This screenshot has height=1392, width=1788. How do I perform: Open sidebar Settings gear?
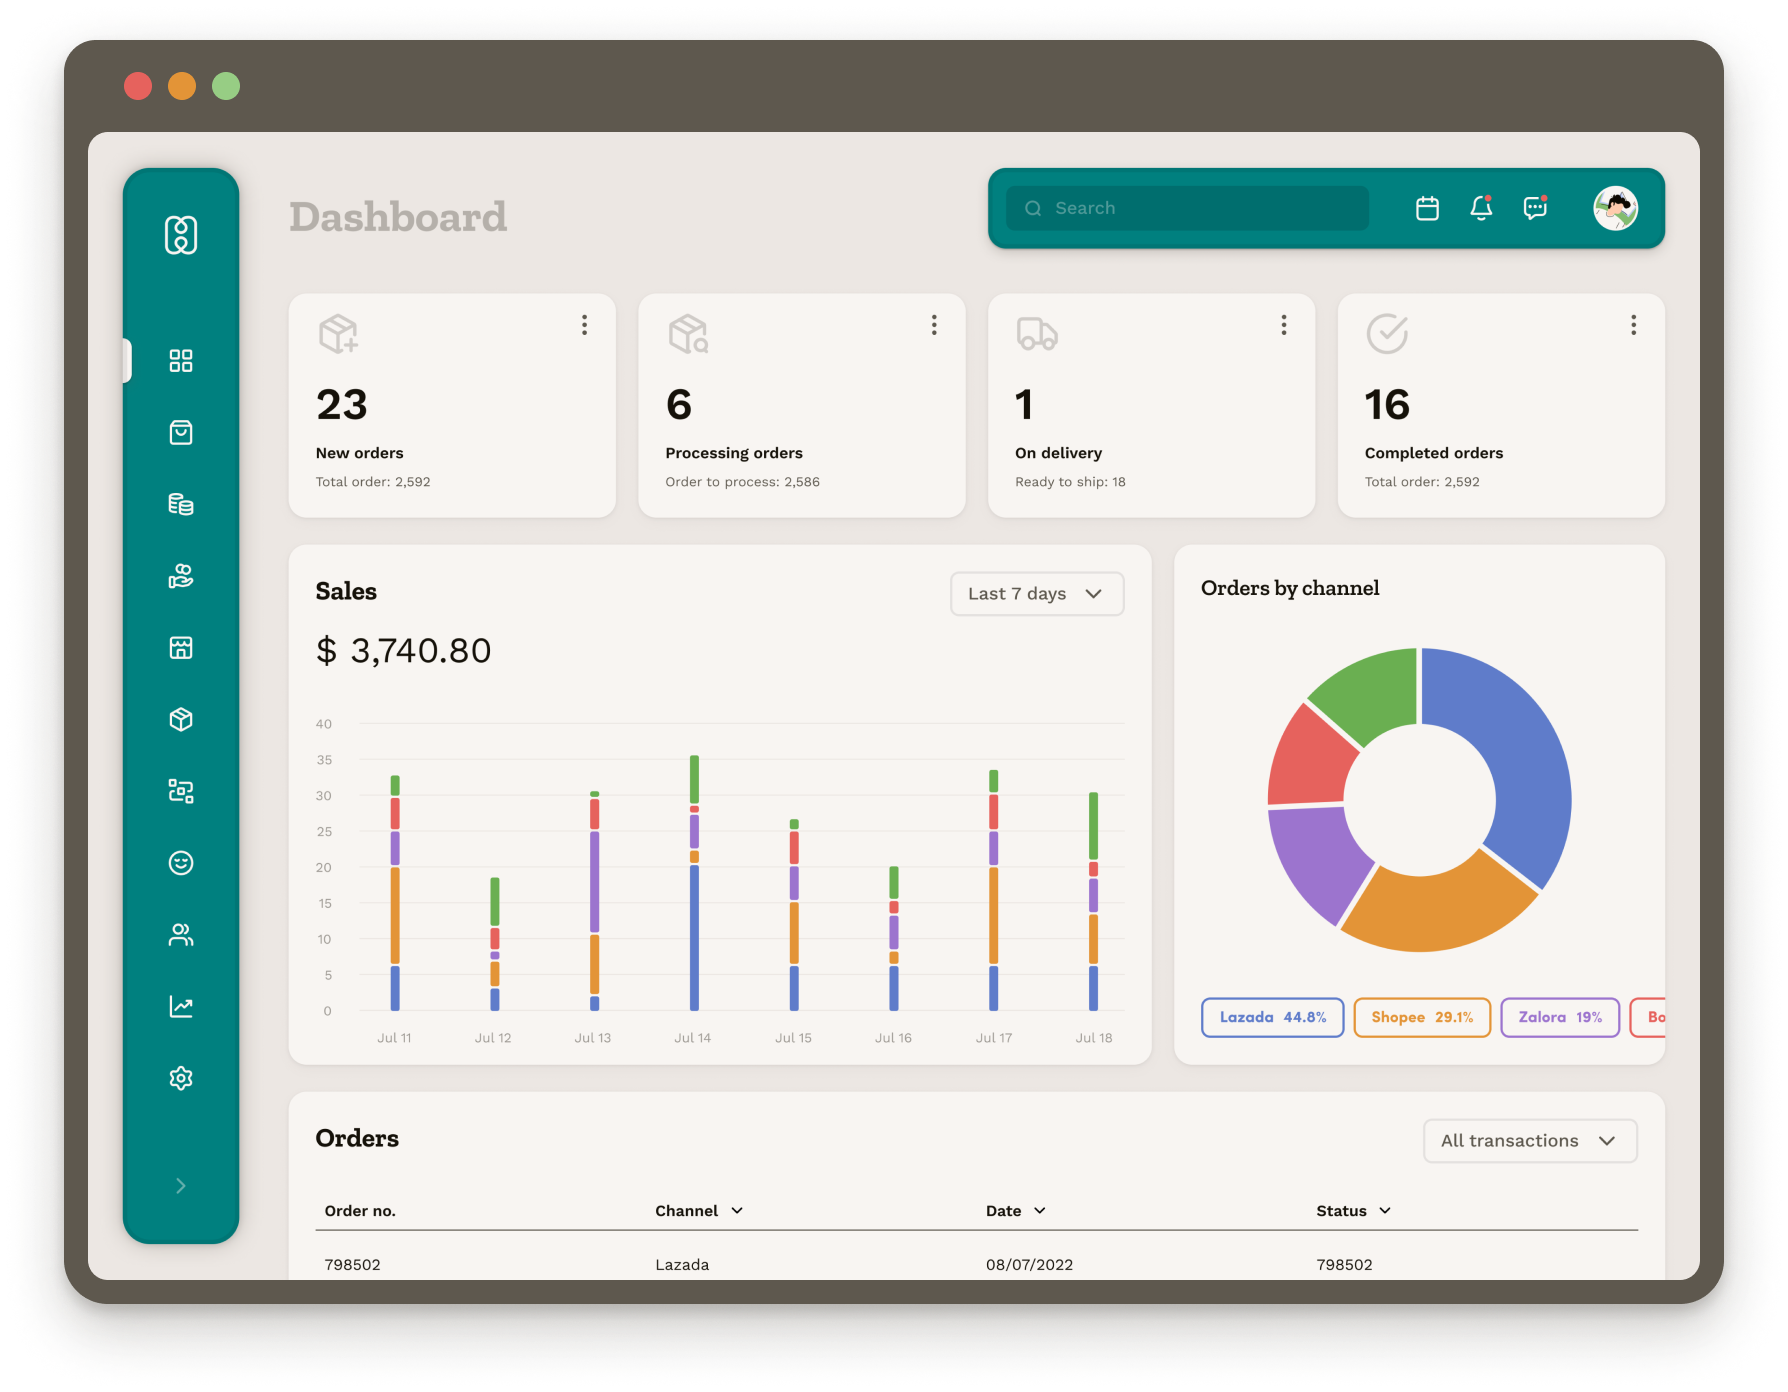[x=181, y=1078]
